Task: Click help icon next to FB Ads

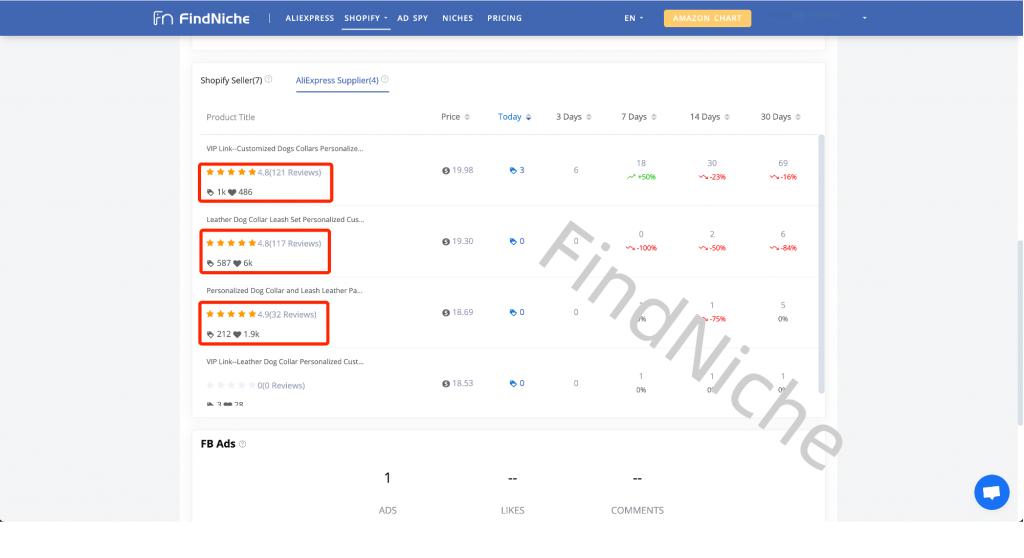Action: click(242, 444)
